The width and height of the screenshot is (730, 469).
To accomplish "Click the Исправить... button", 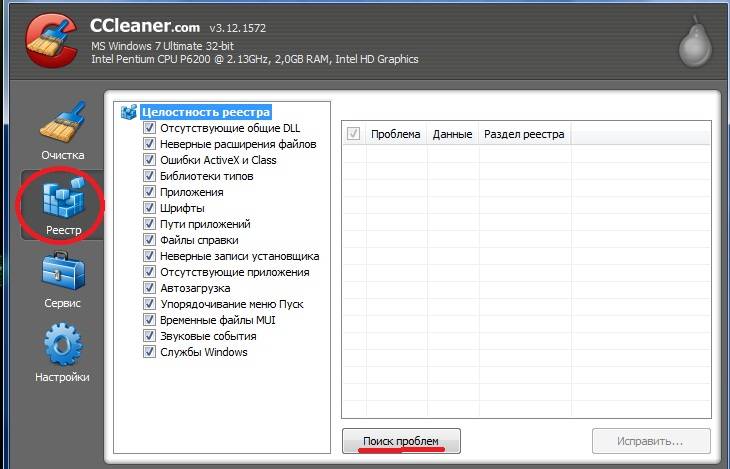I will coord(651,441).
